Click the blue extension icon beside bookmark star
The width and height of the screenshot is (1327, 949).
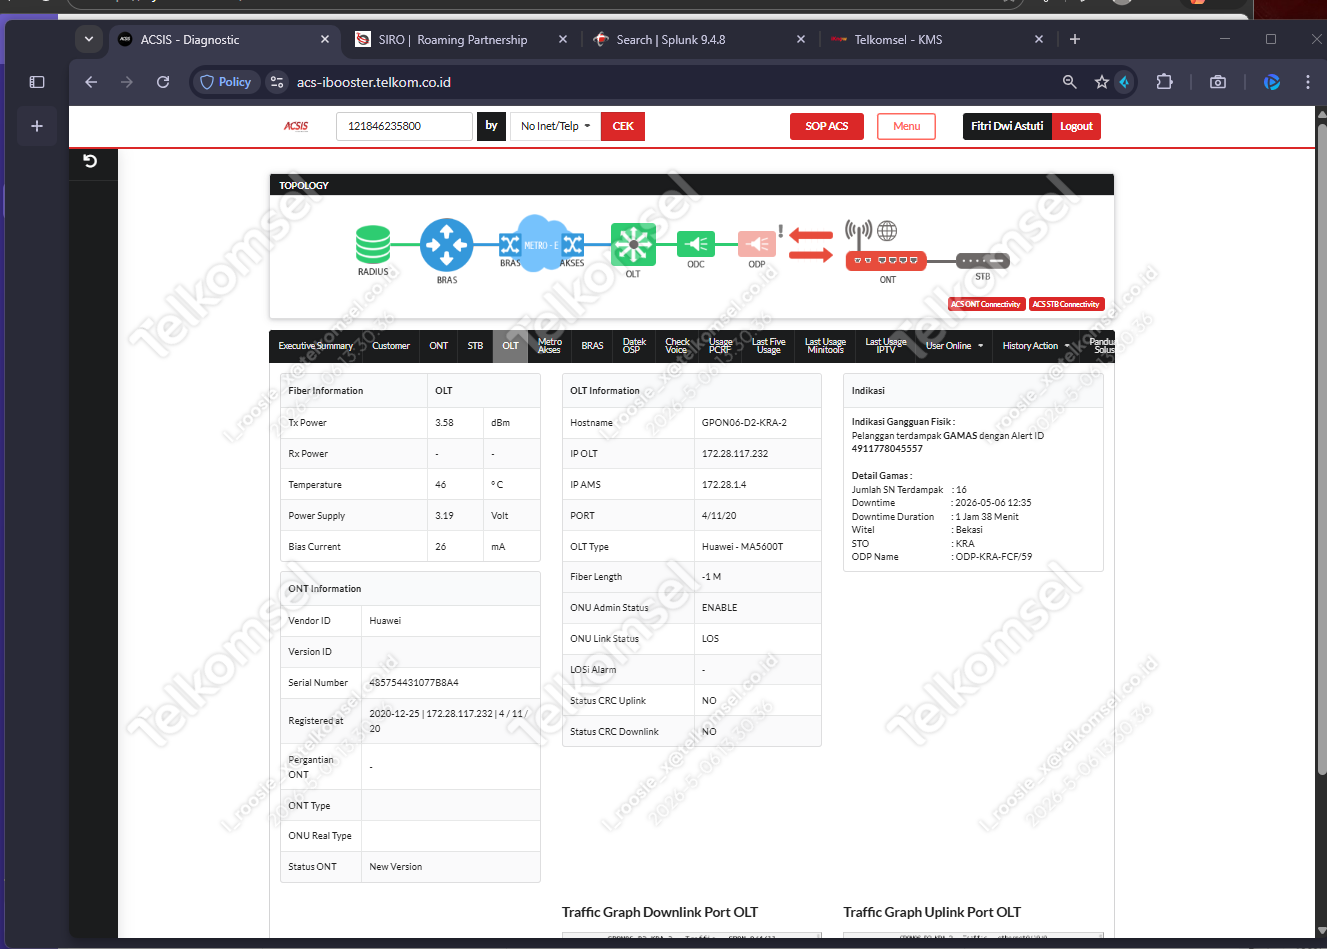click(1124, 82)
